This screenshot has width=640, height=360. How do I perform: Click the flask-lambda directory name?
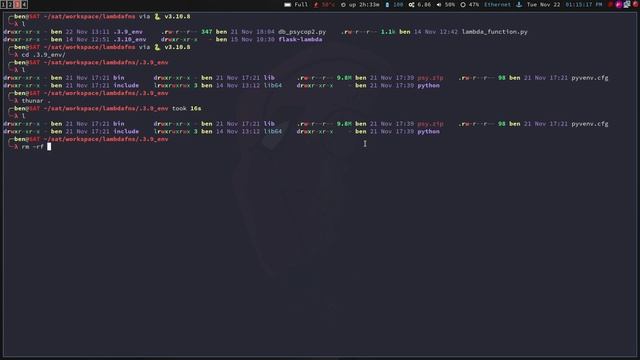point(300,40)
